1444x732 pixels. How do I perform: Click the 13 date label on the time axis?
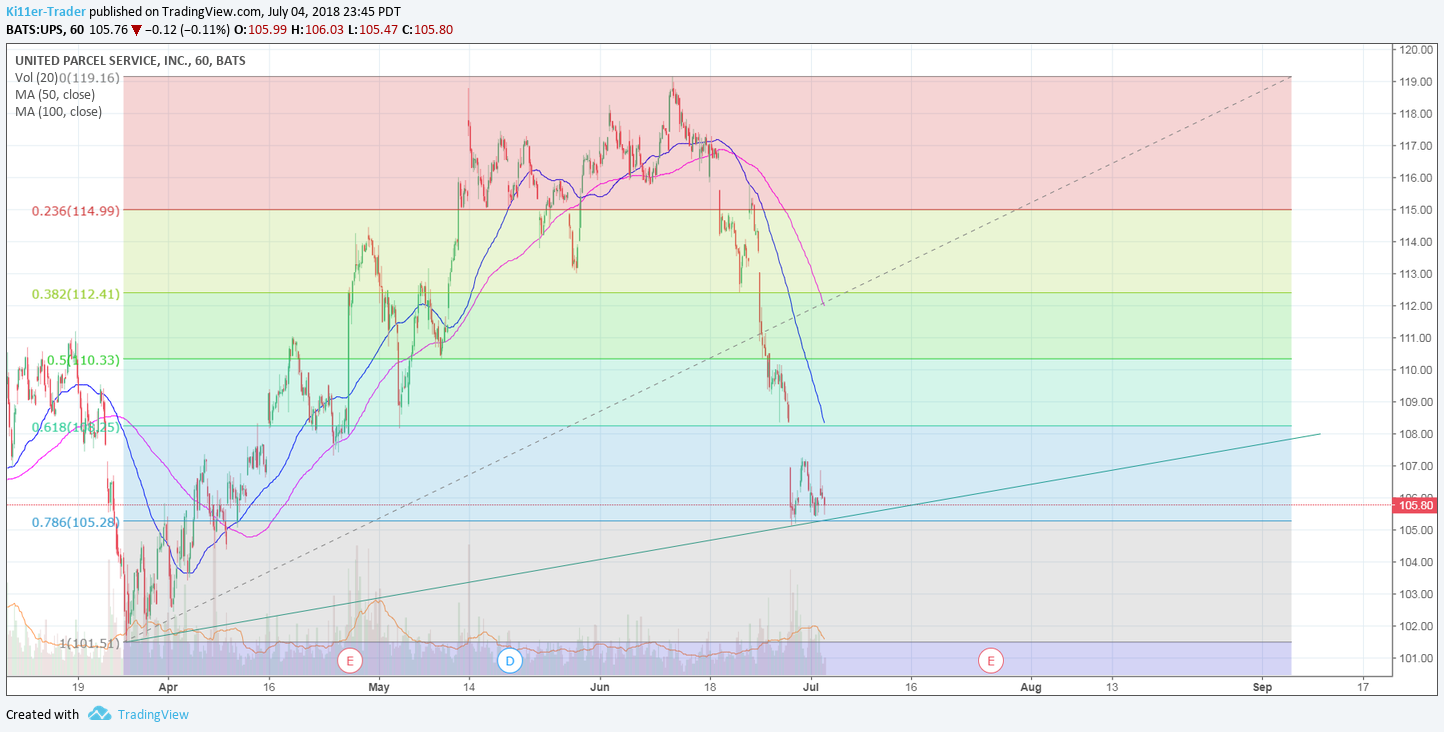point(1112,687)
